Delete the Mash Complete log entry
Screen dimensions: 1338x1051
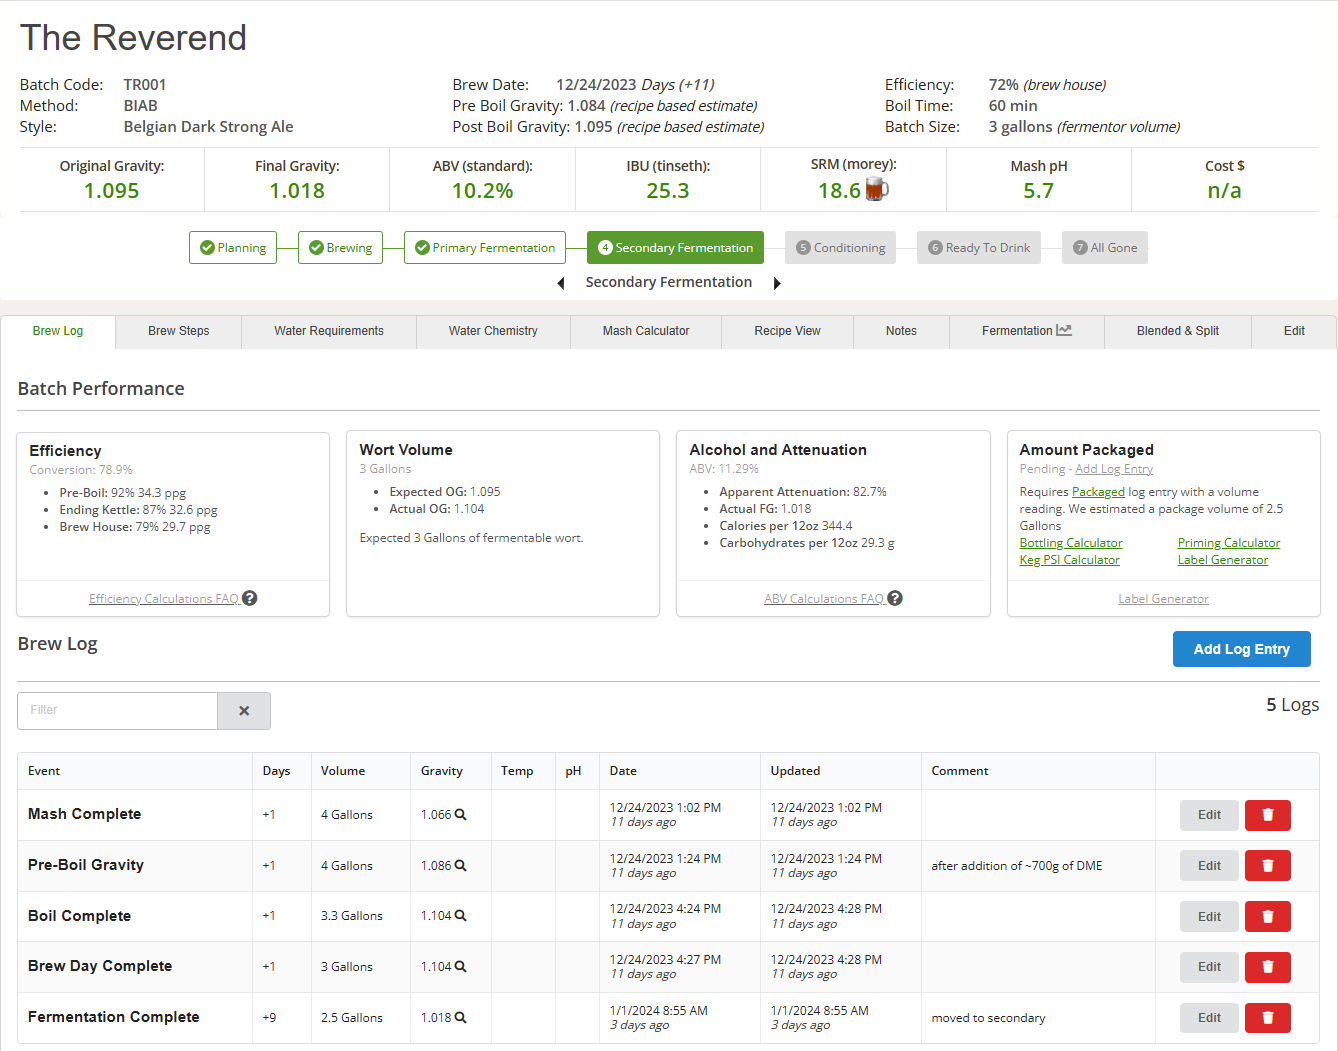pos(1268,815)
